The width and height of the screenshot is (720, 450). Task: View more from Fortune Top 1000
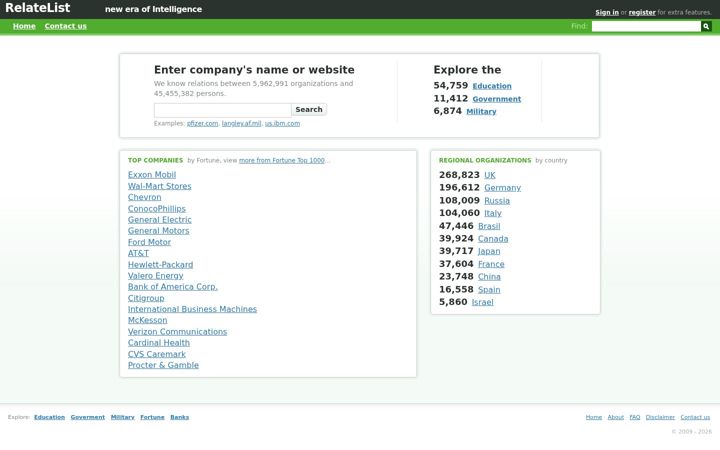tap(281, 161)
